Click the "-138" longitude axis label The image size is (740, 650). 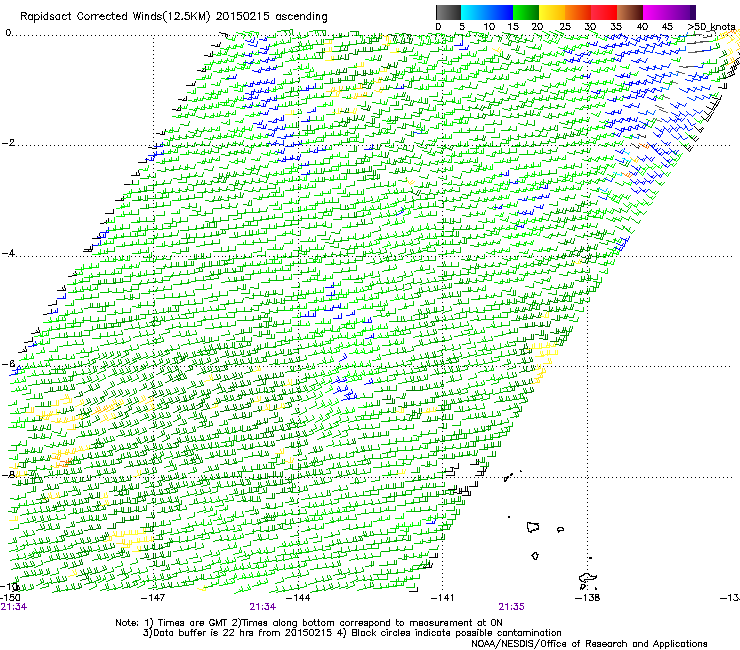coord(588,598)
